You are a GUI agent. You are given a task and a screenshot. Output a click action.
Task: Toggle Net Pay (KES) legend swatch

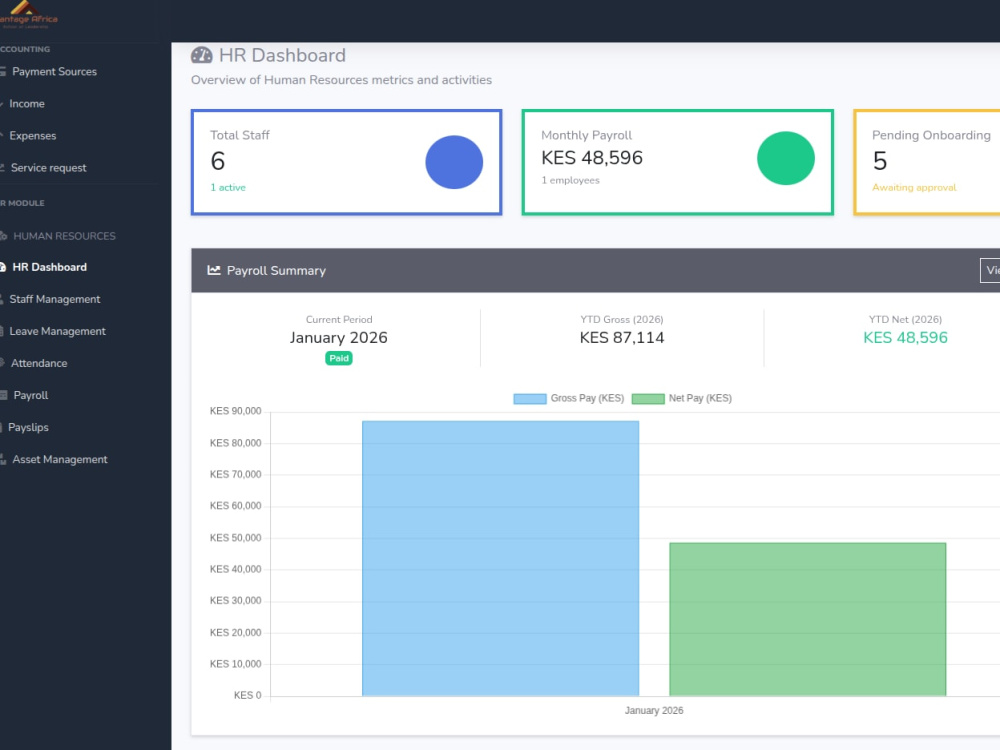[648, 399]
